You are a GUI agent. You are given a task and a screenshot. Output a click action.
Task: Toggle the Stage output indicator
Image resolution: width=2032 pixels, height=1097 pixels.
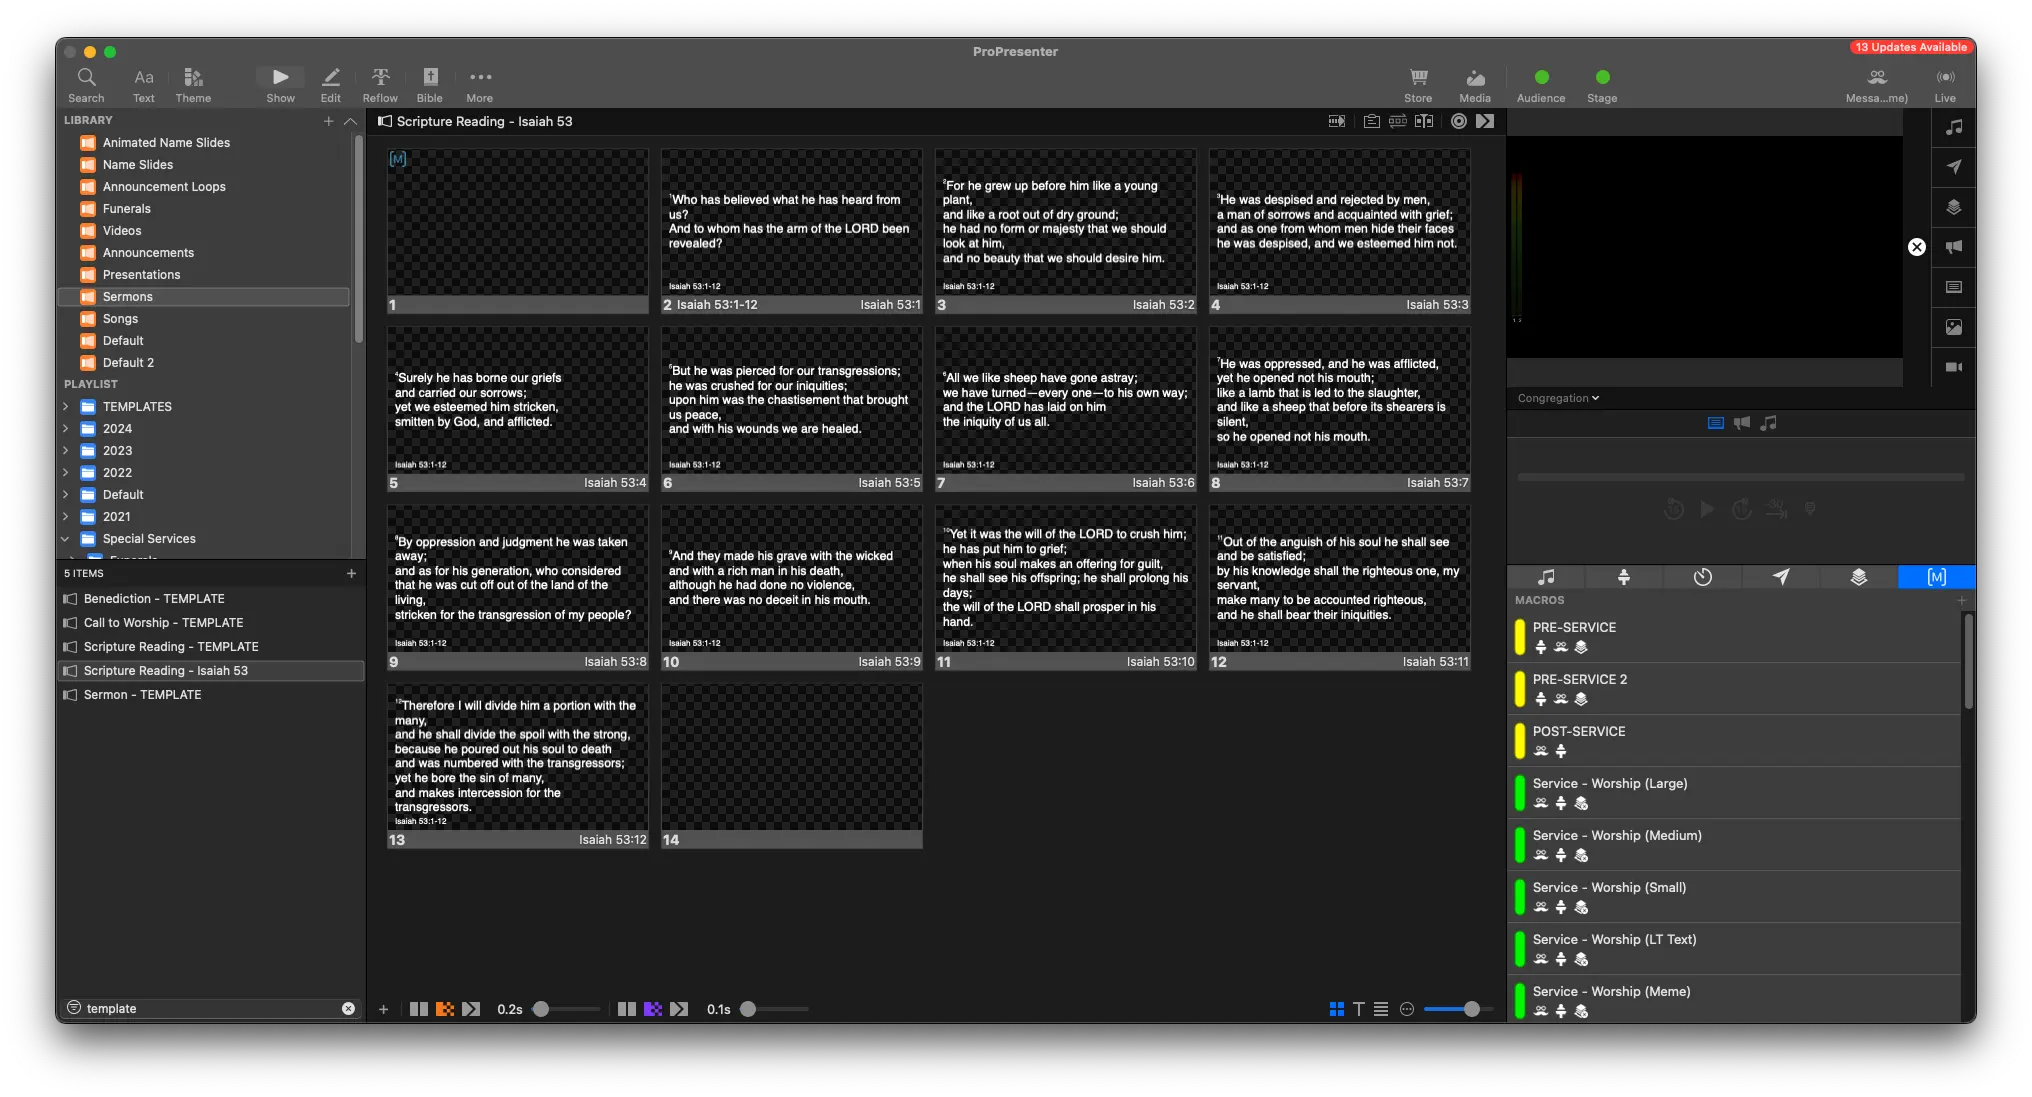1602,77
